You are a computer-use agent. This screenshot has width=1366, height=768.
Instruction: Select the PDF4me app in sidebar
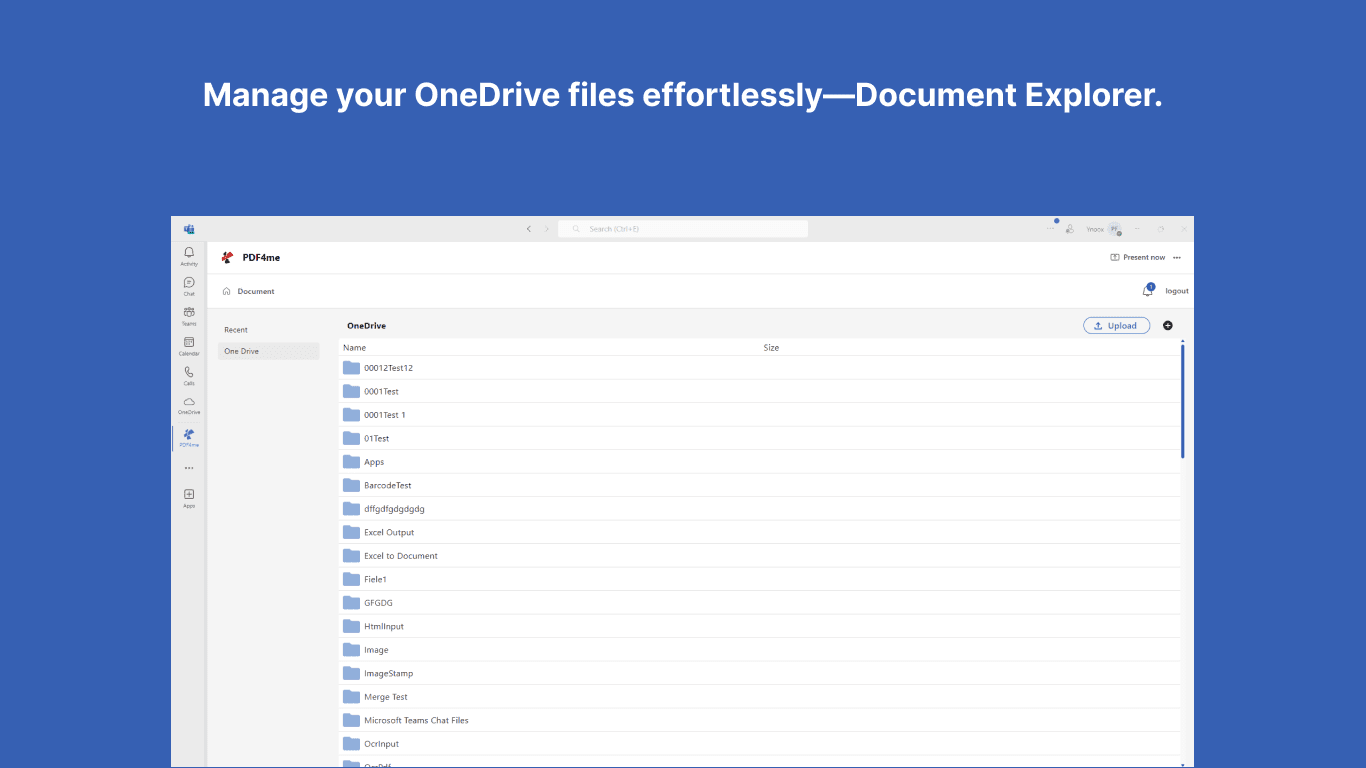pos(189,437)
